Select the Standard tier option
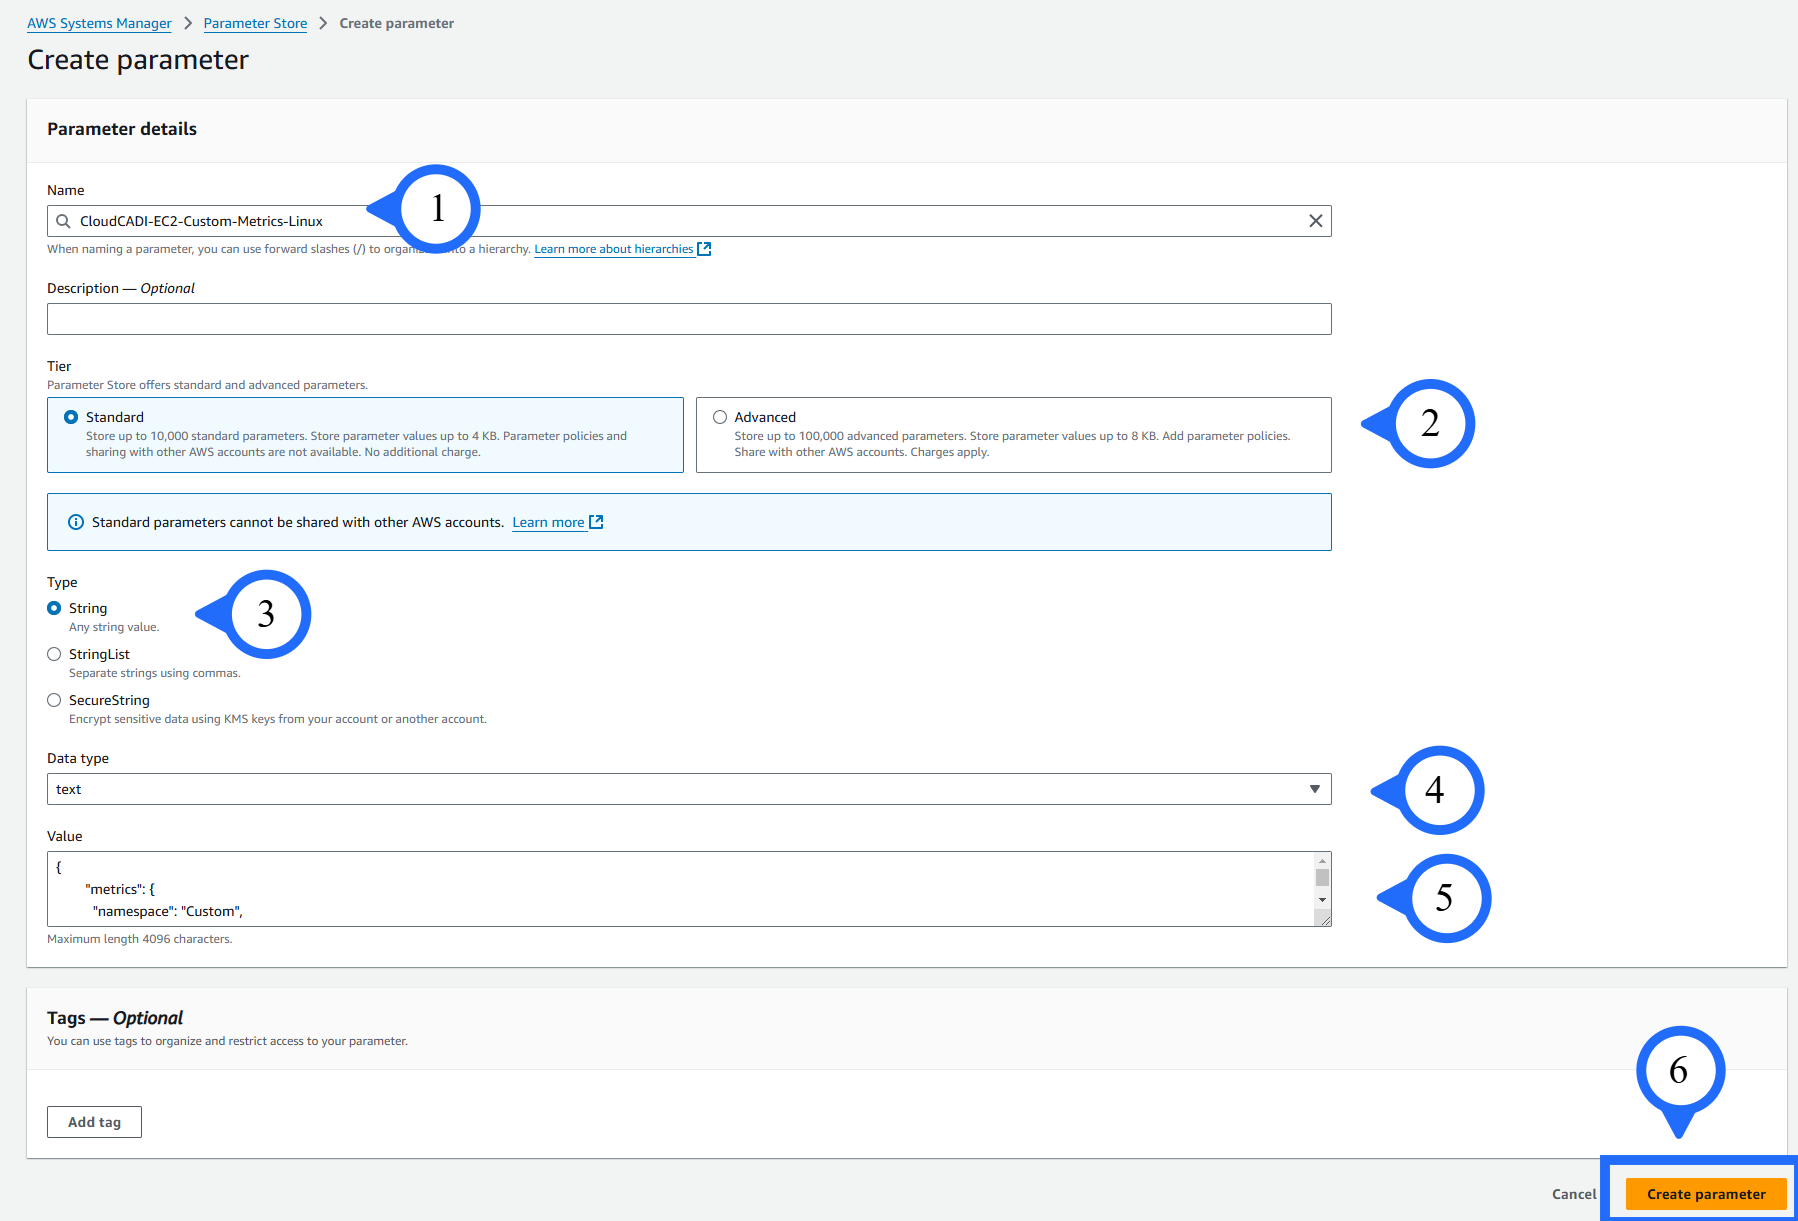The width and height of the screenshot is (1798, 1221). pyautogui.click(x=71, y=417)
